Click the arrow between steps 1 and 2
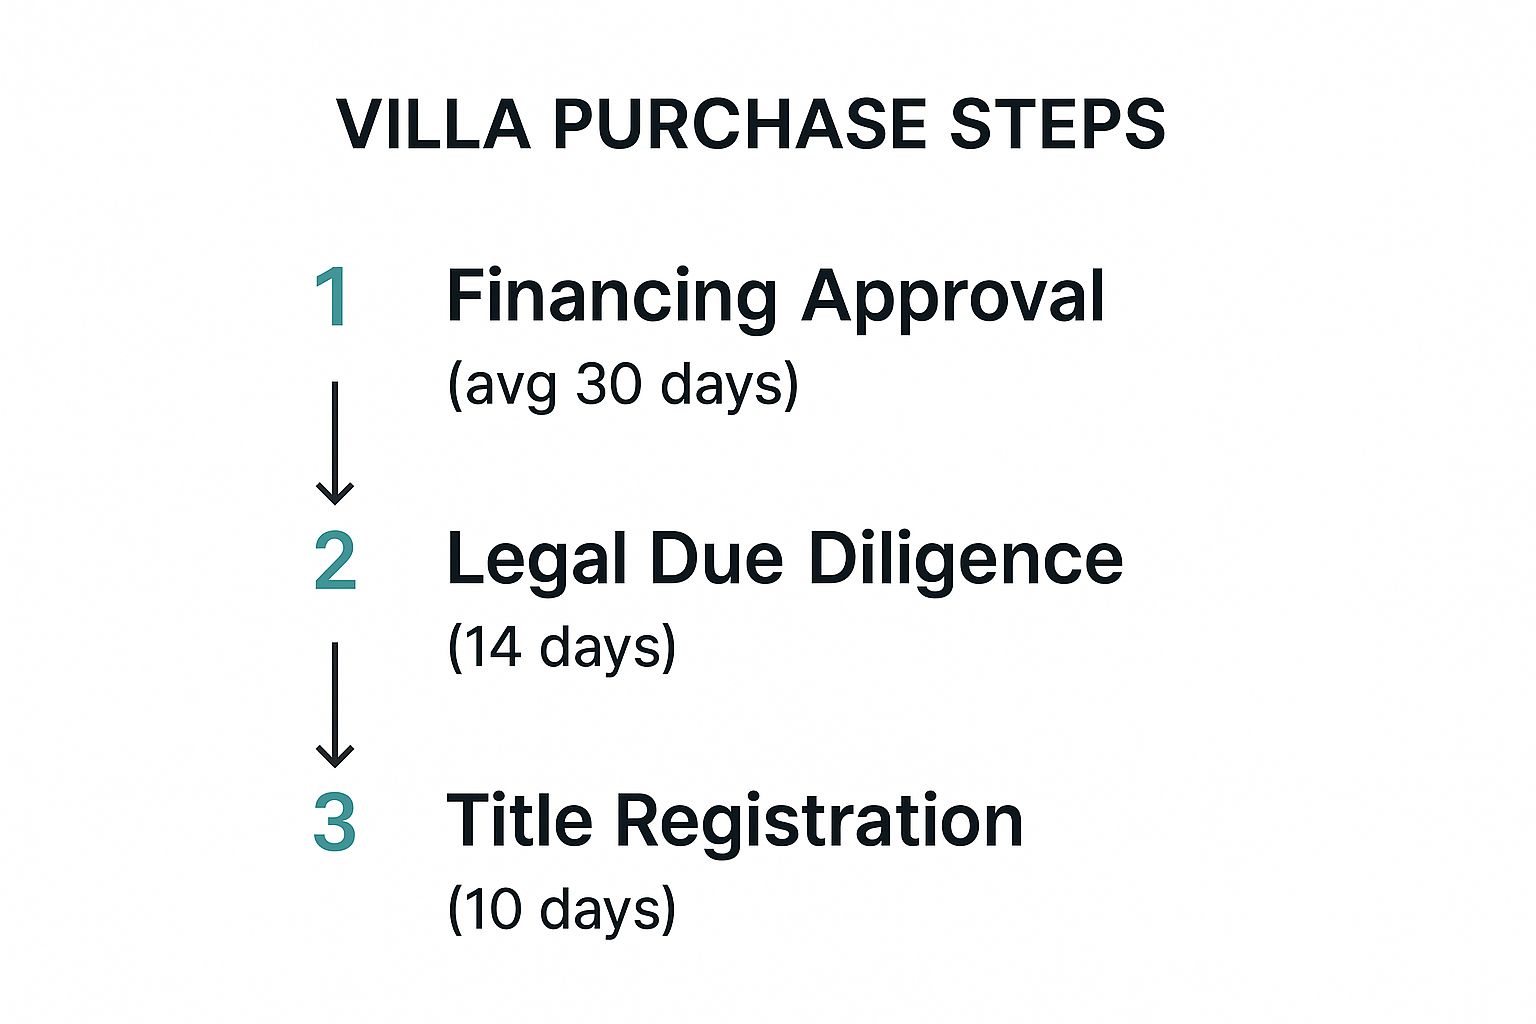This screenshot has height=1024, width=1536. click(335, 442)
